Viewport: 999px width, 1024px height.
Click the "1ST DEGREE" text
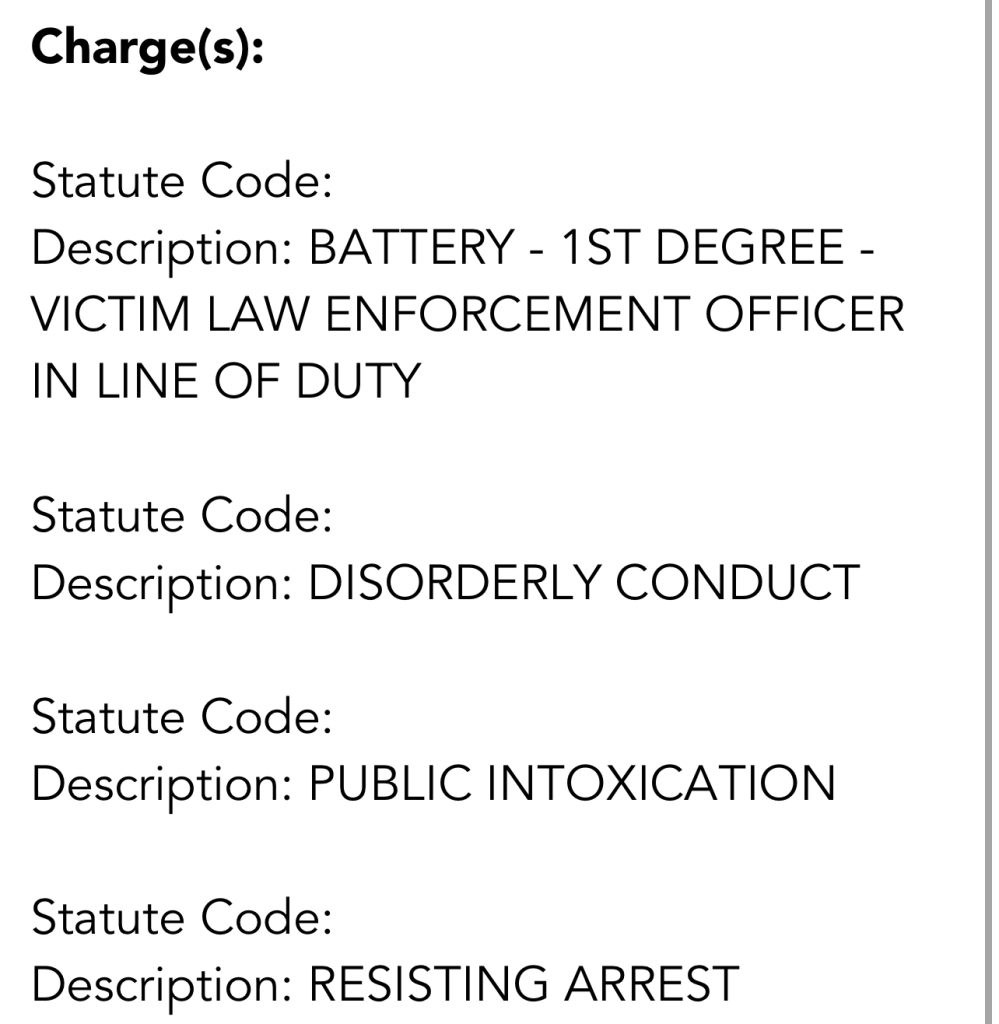coord(702,249)
